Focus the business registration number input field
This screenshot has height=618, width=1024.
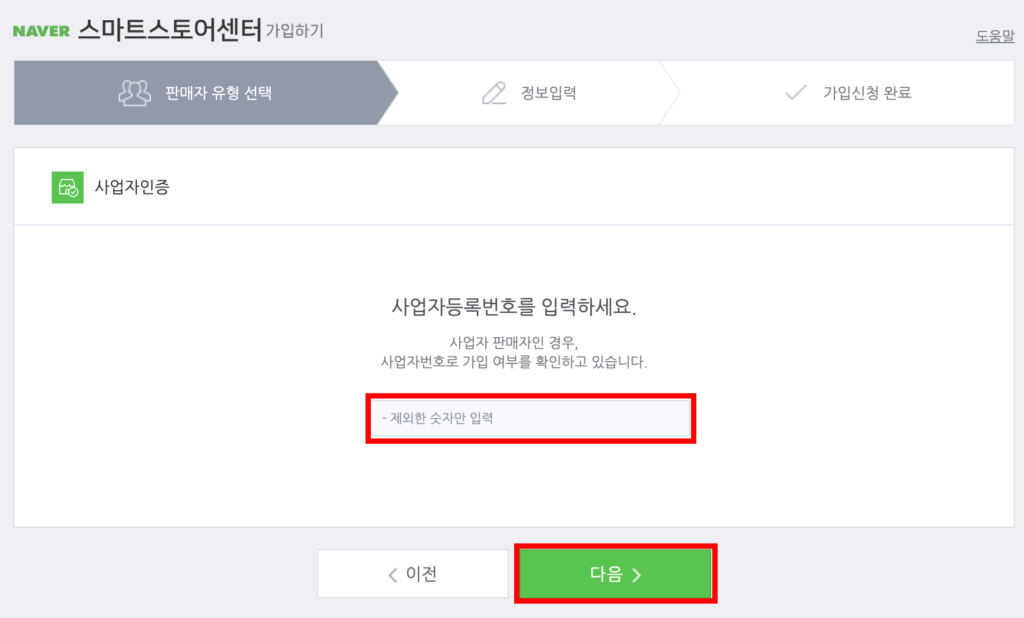click(530, 418)
